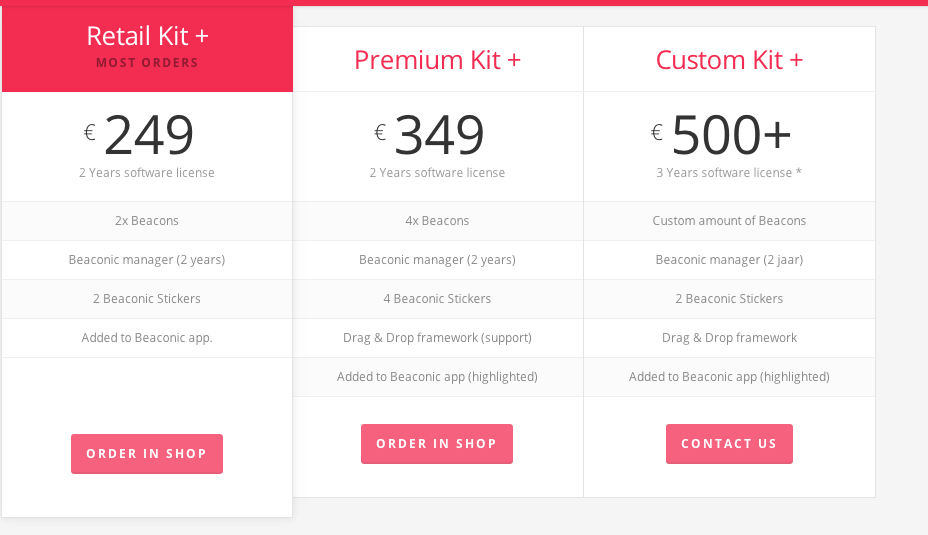928x535 pixels.
Task: Click the euro symbol beside 249
Action: click(x=89, y=131)
